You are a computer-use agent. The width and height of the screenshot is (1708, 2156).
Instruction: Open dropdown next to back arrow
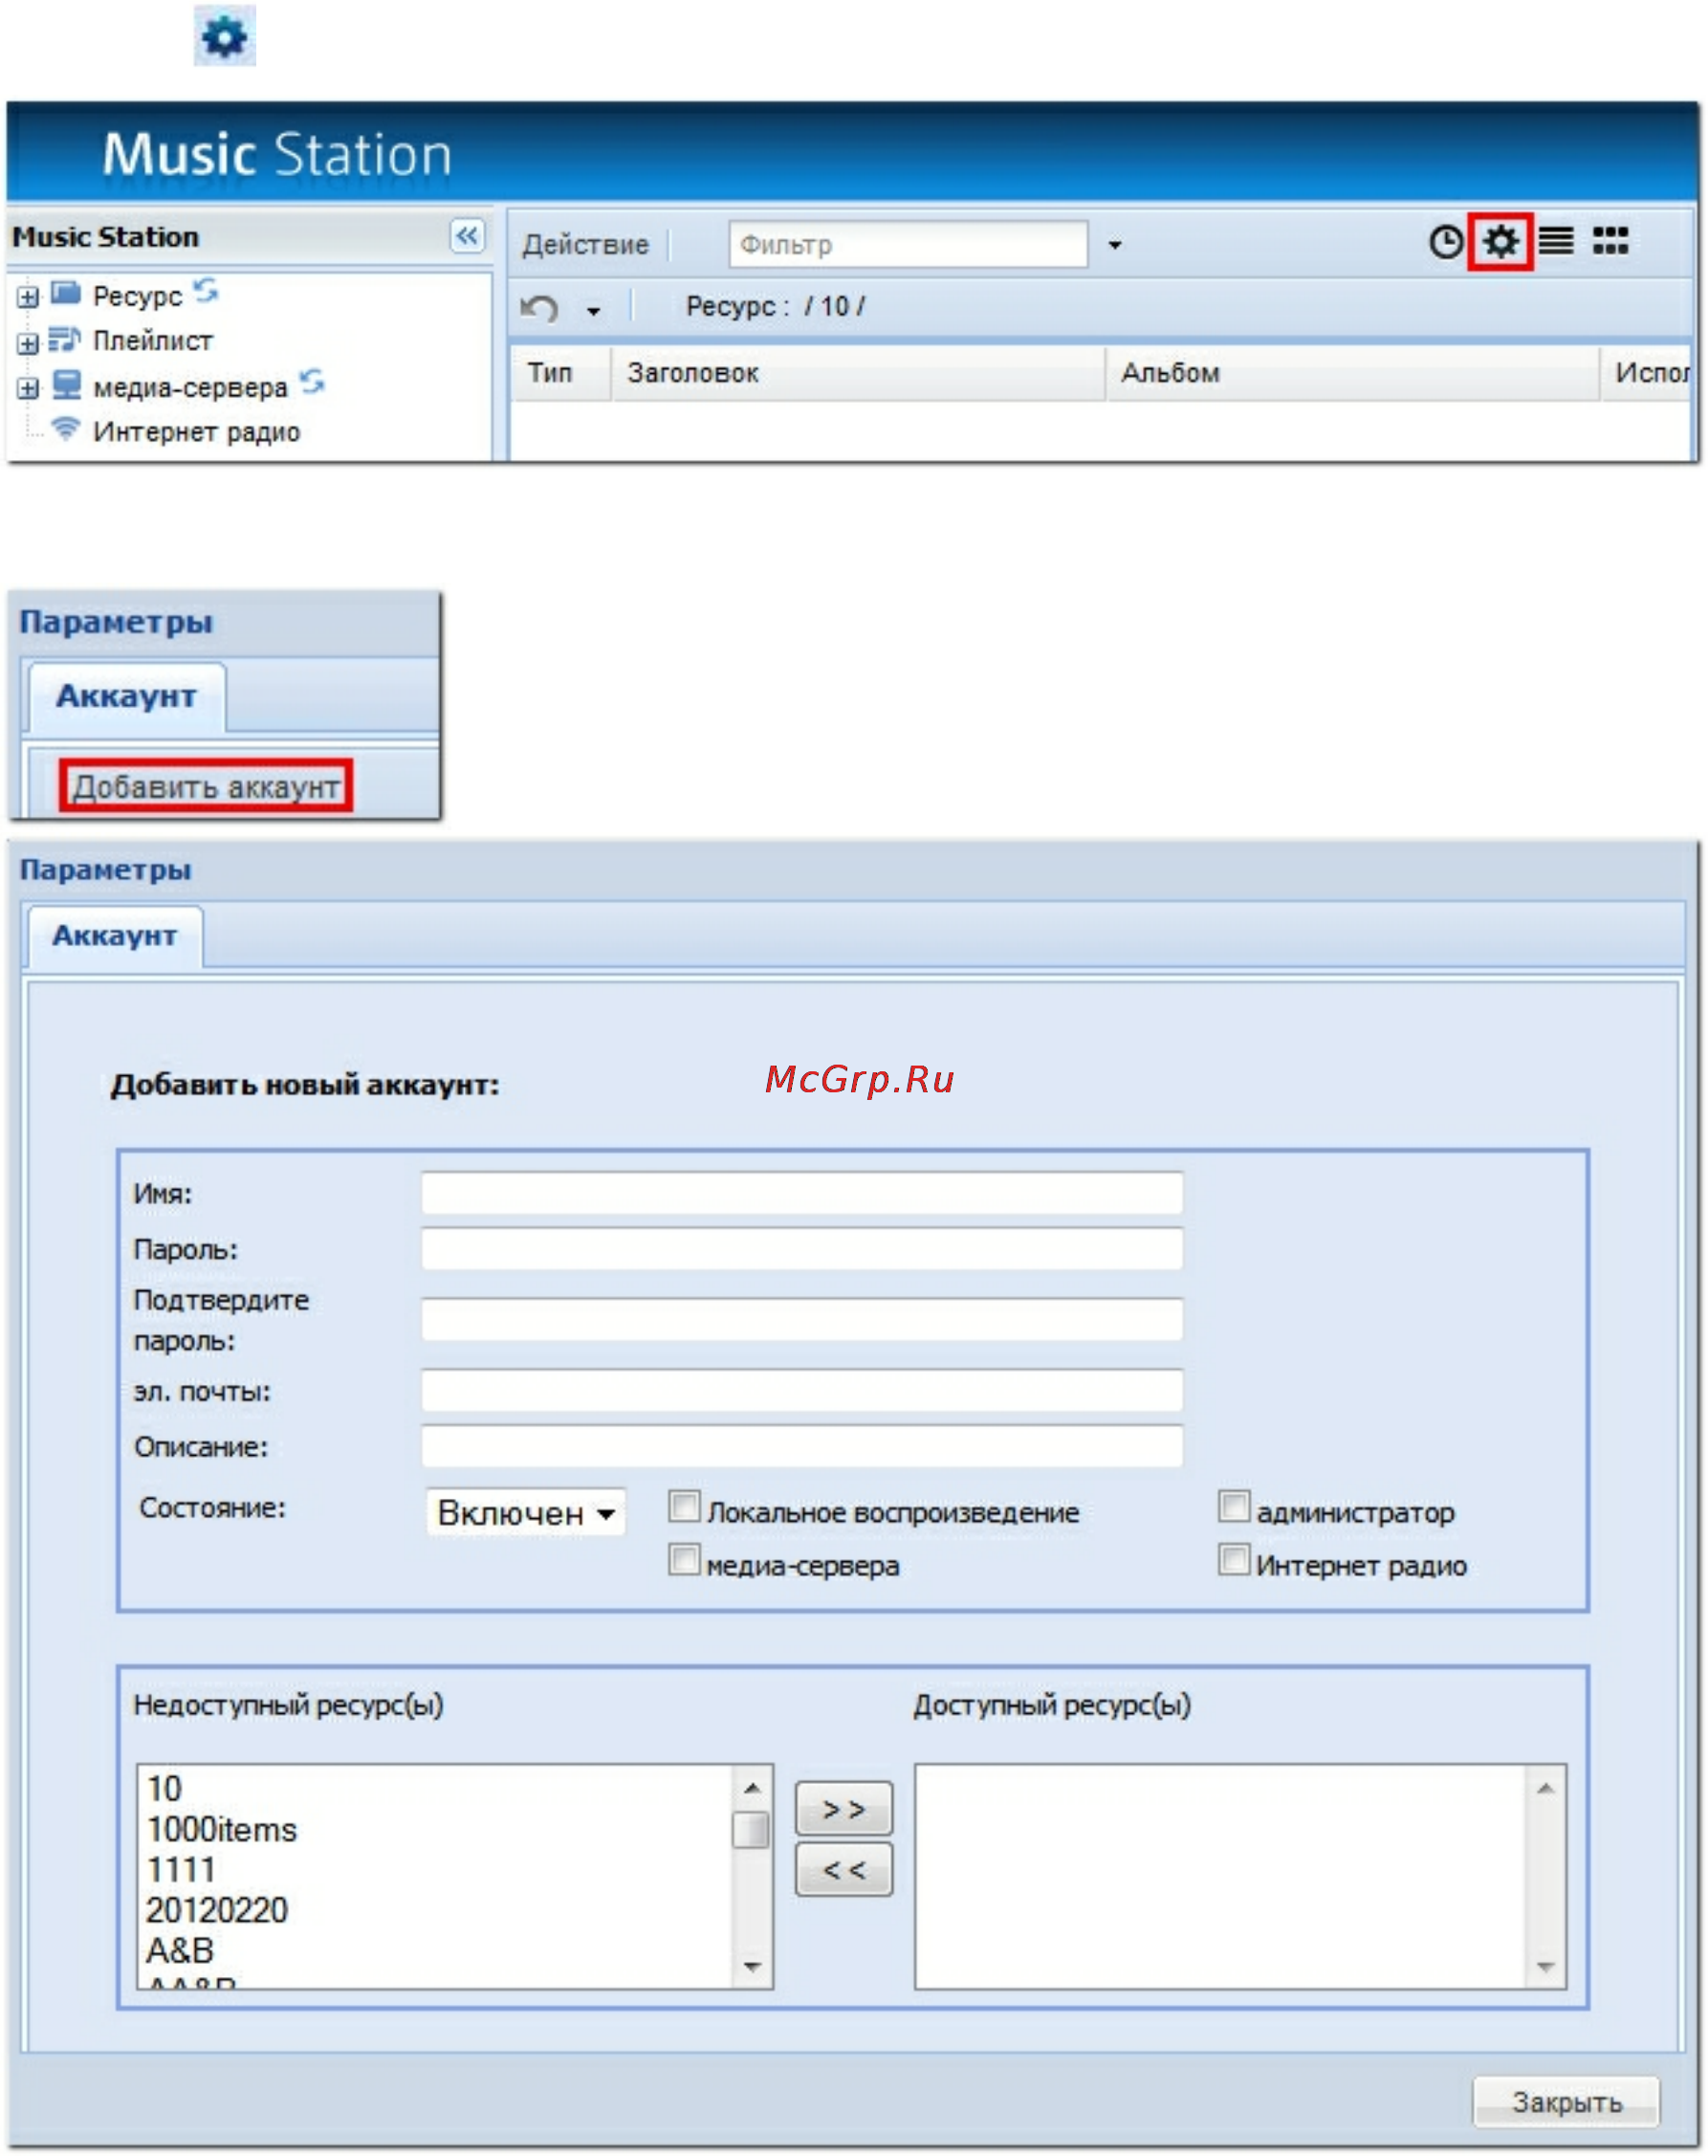(593, 311)
